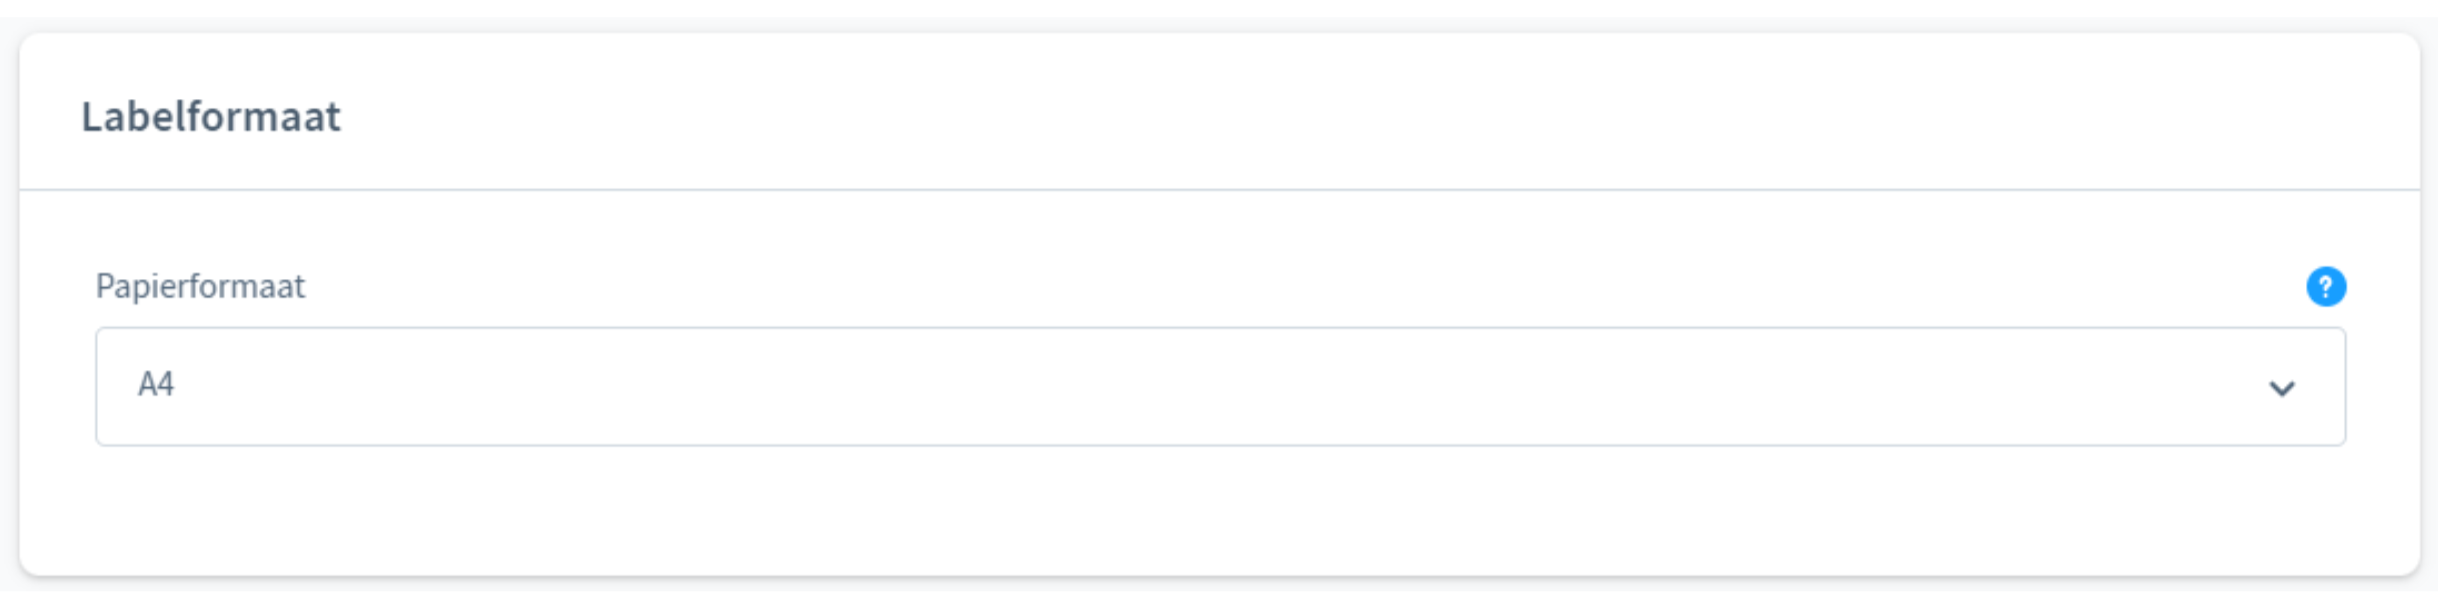Show help tooltip for Papierformaat
The width and height of the screenshot is (2448, 610).
(x=2326, y=287)
